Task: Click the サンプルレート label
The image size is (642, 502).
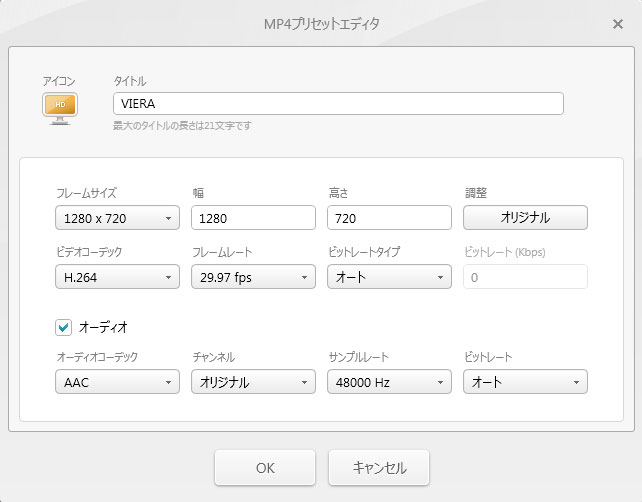Action: pyautogui.click(x=358, y=357)
